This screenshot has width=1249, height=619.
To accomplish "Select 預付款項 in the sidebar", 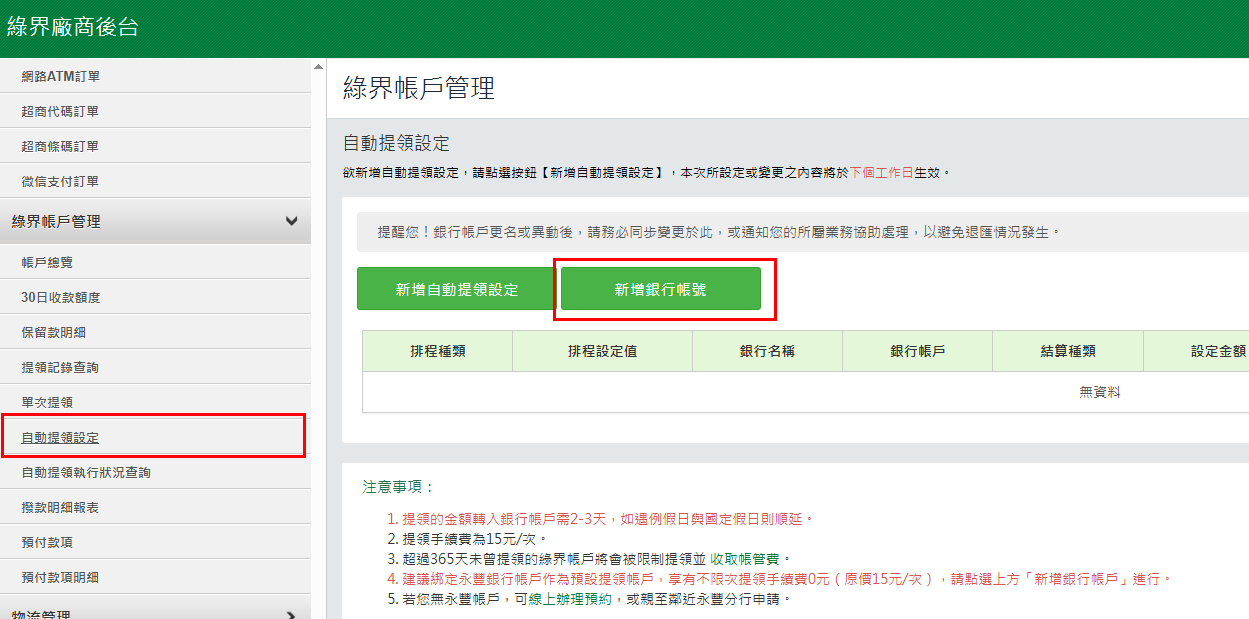I will coord(155,543).
